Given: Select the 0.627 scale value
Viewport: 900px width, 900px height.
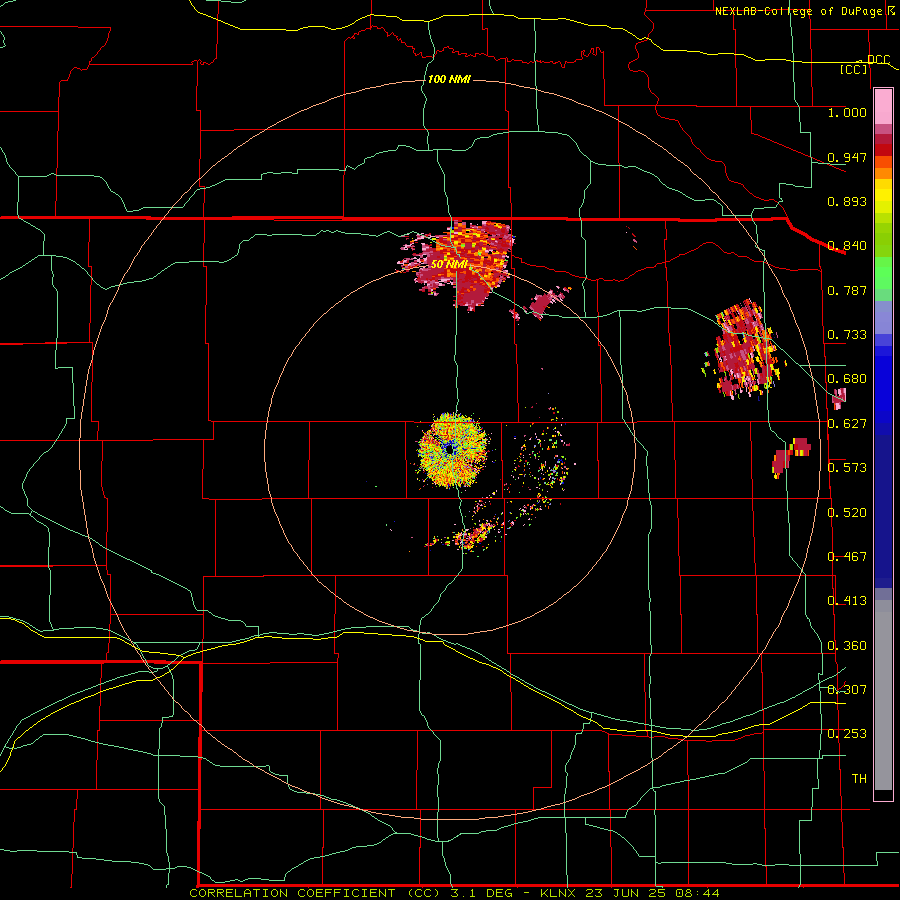Looking at the screenshot, I should click(847, 424).
